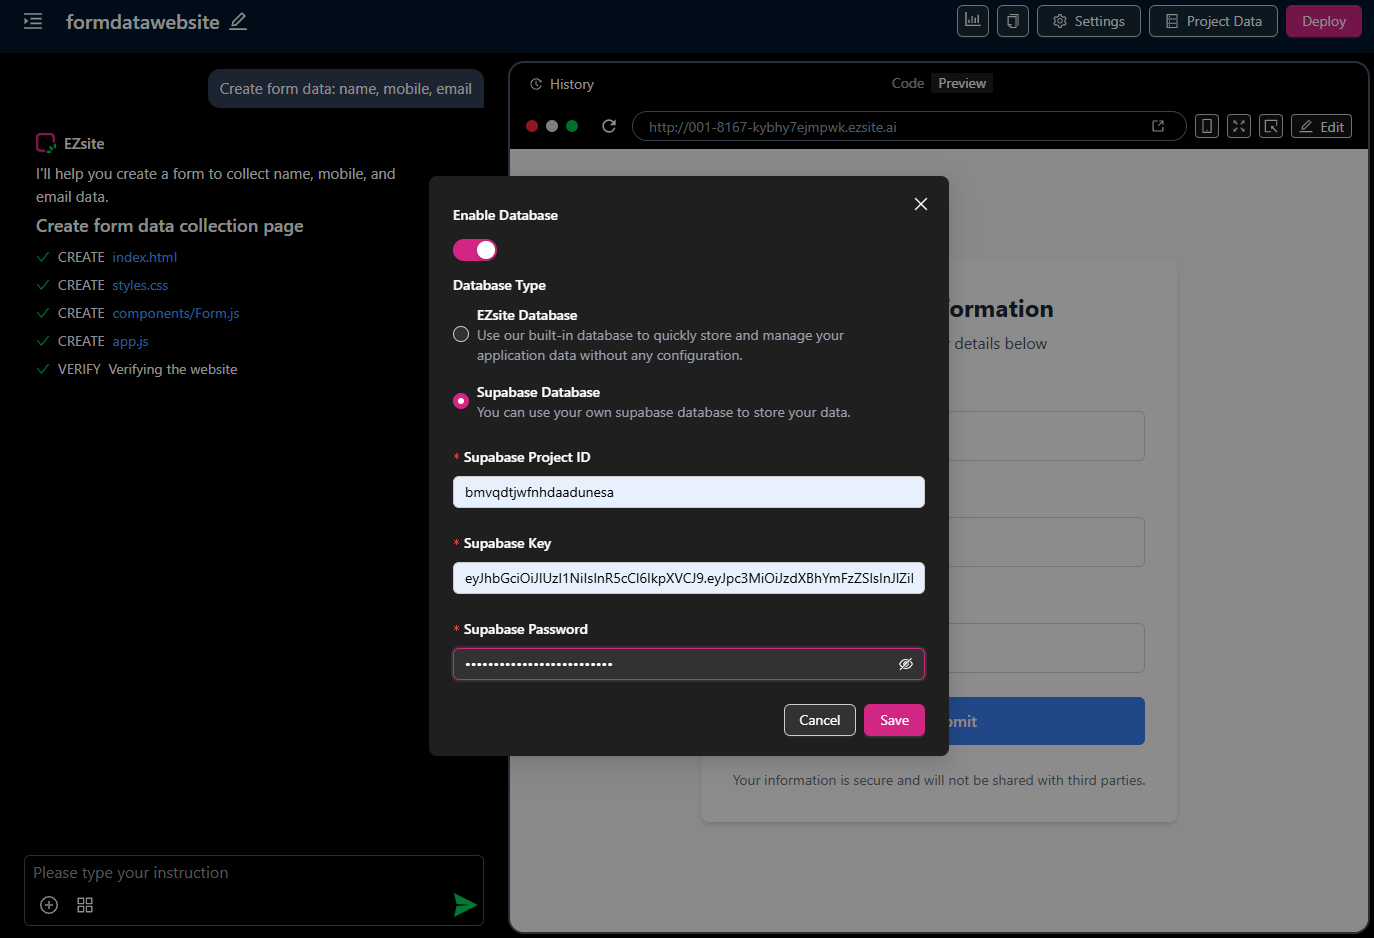Expand the preview to fullscreen icon
1374x938 pixels.
click(x=1239, y=126)
